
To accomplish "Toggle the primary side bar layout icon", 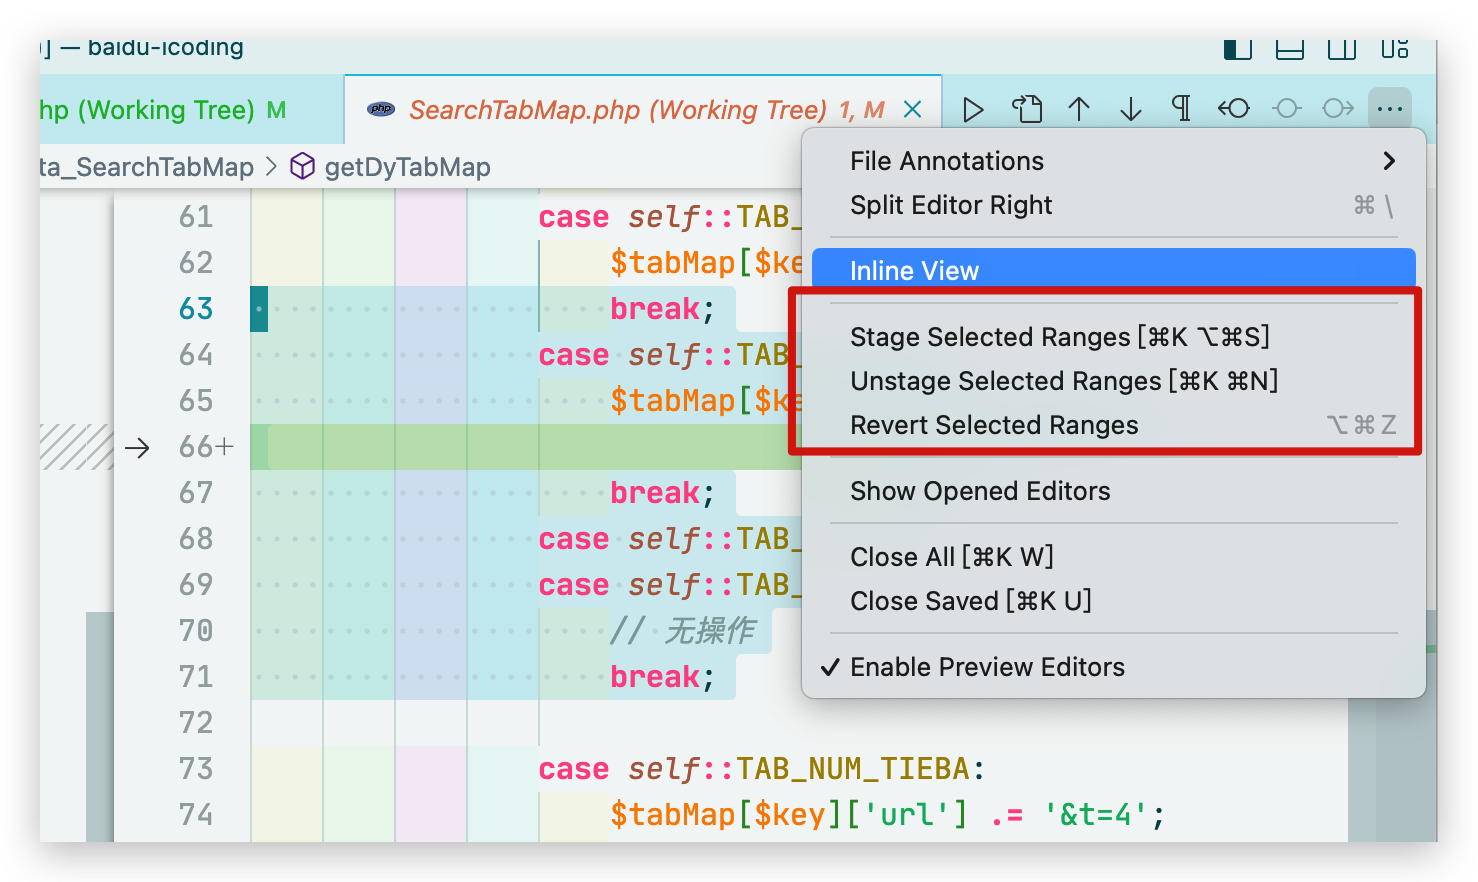I will pyautogui.click(x=1238, y=48).
